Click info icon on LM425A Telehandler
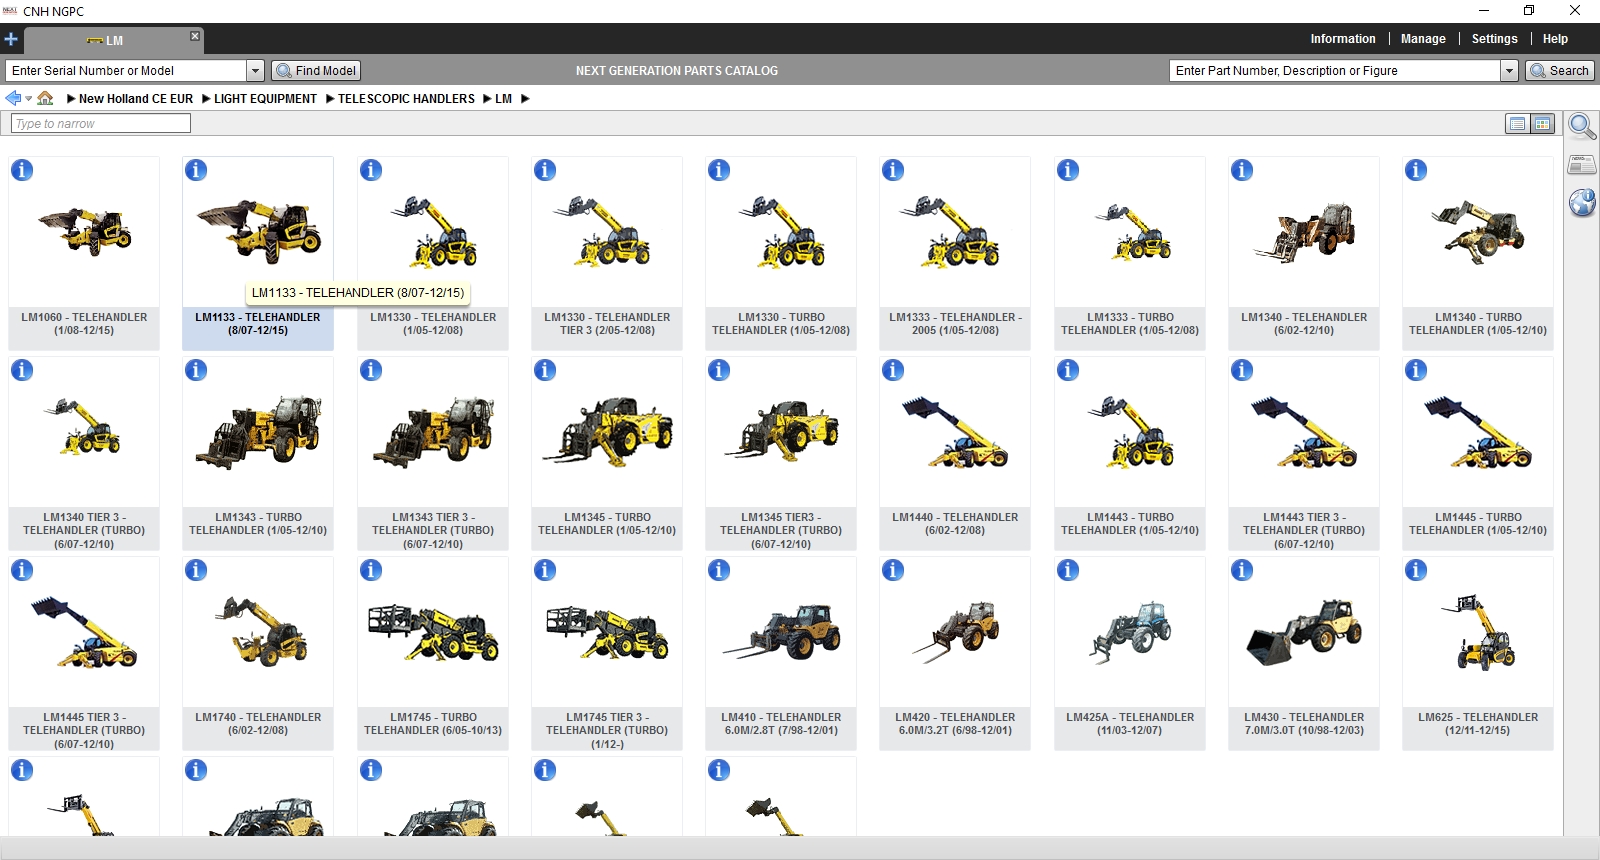 (1068, 570)
